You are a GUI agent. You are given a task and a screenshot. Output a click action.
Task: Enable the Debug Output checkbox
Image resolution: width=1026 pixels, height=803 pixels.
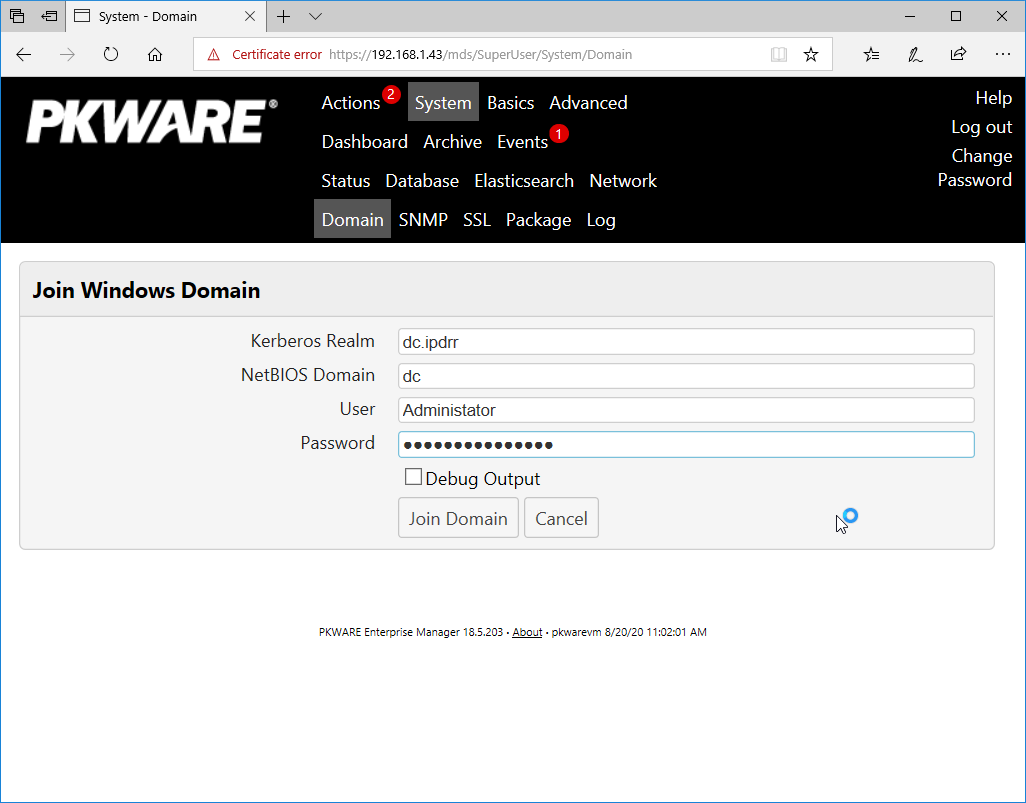point(413,478)
